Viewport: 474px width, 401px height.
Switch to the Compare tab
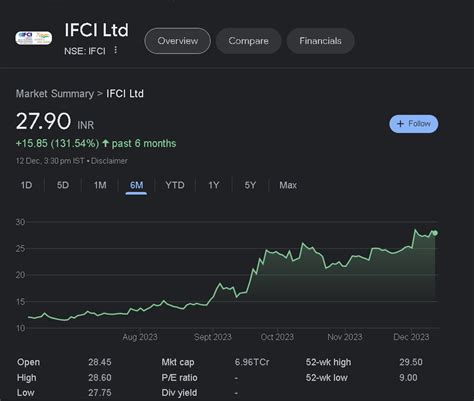coord(248,41)
